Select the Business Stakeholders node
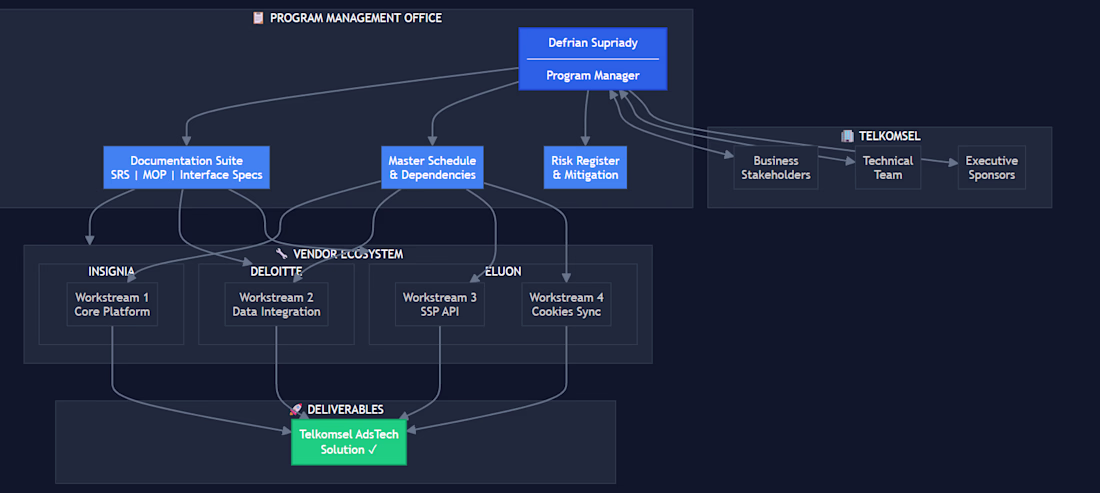This screenshot has height=493, width=1100. click(x=776, y=168)
